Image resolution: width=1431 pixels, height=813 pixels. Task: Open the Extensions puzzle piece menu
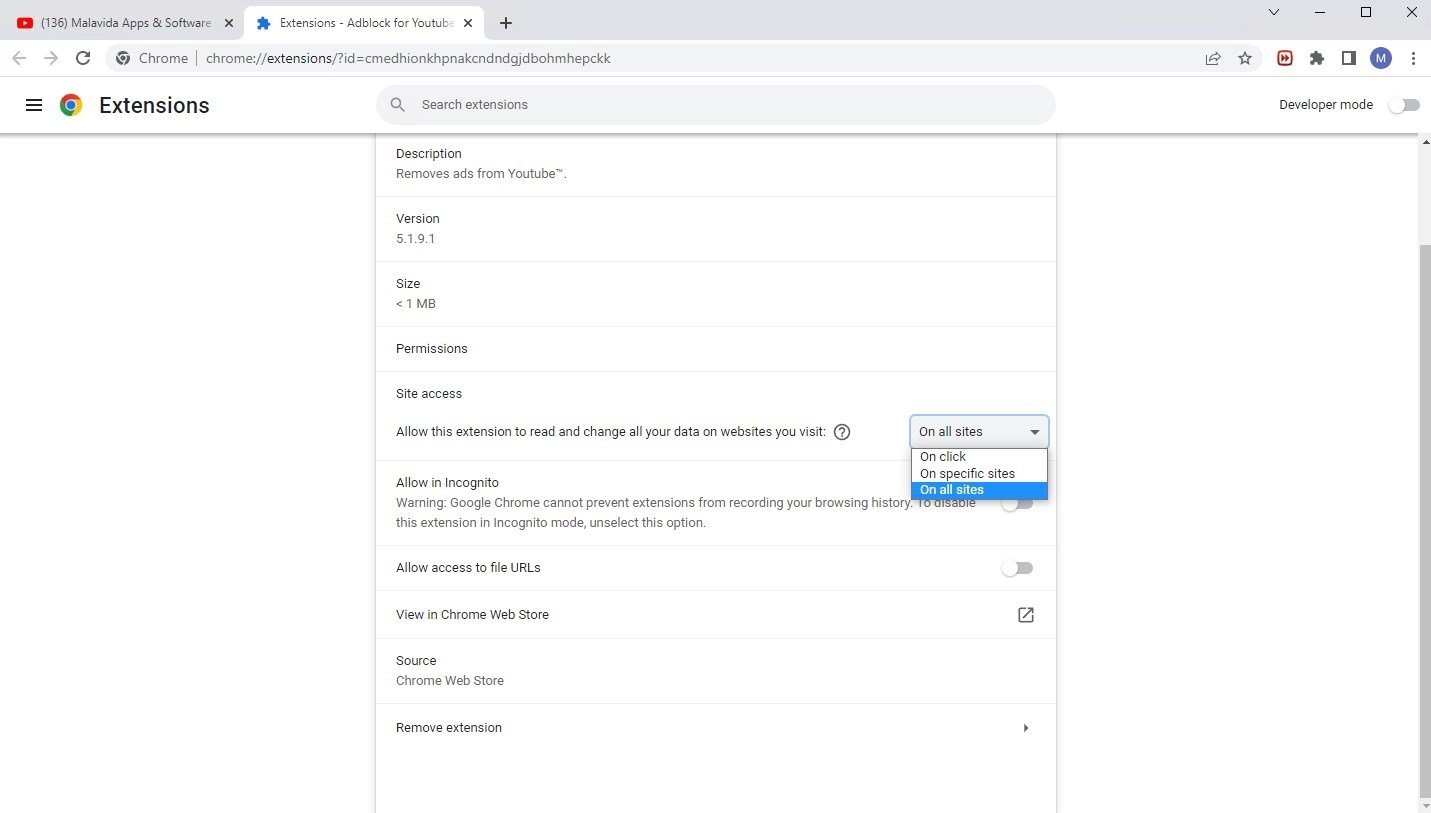1317,58
